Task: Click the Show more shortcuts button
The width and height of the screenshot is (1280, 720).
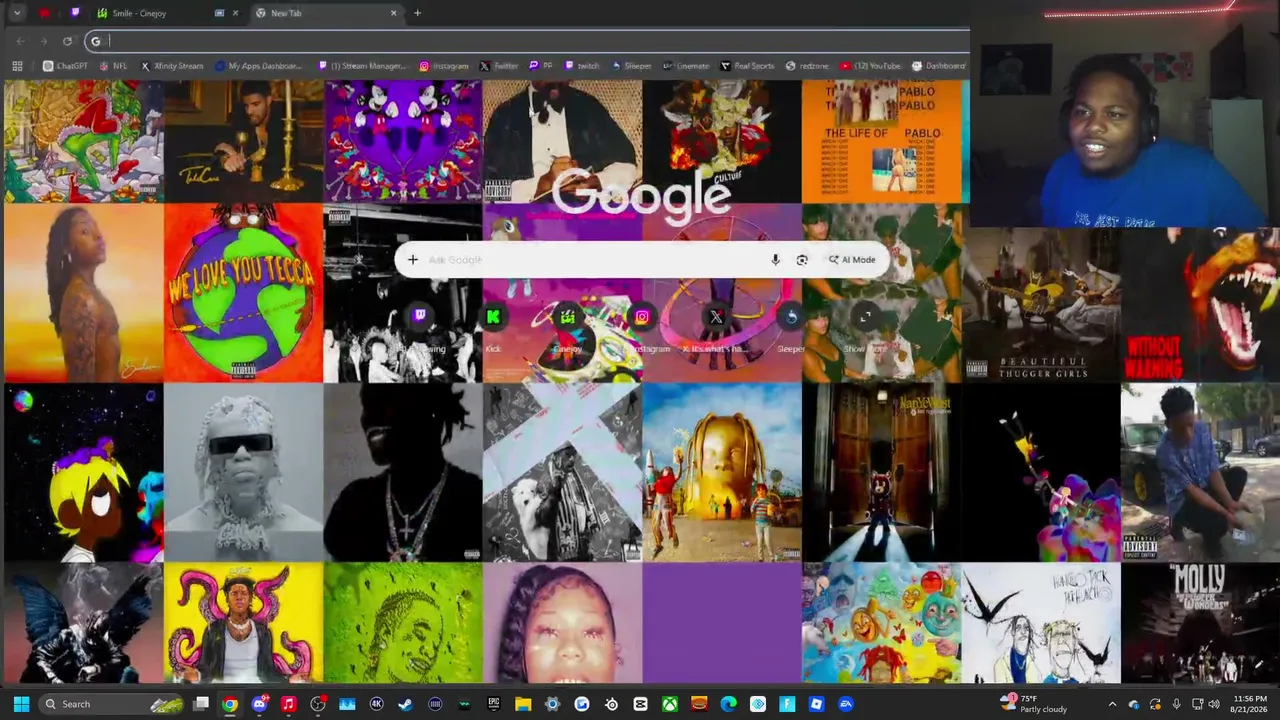Action: (865, 317)
